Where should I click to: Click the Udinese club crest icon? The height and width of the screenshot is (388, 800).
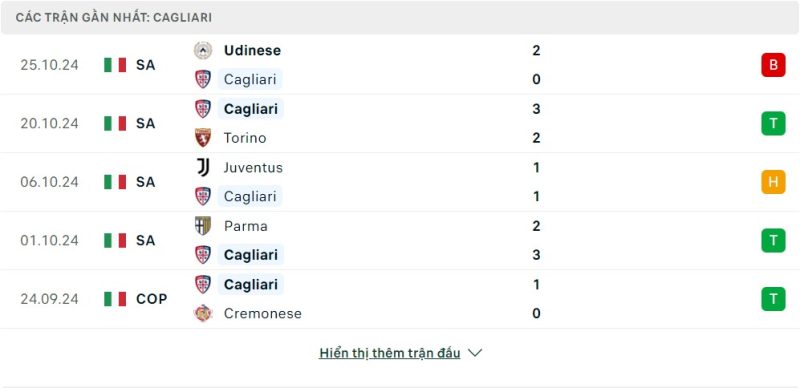pos(203,51)
